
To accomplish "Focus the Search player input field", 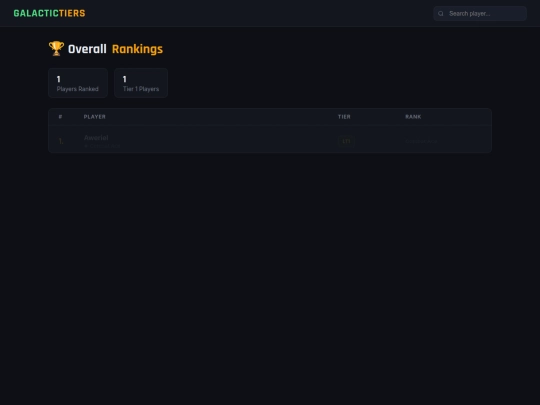I will (x=480, y=13).
